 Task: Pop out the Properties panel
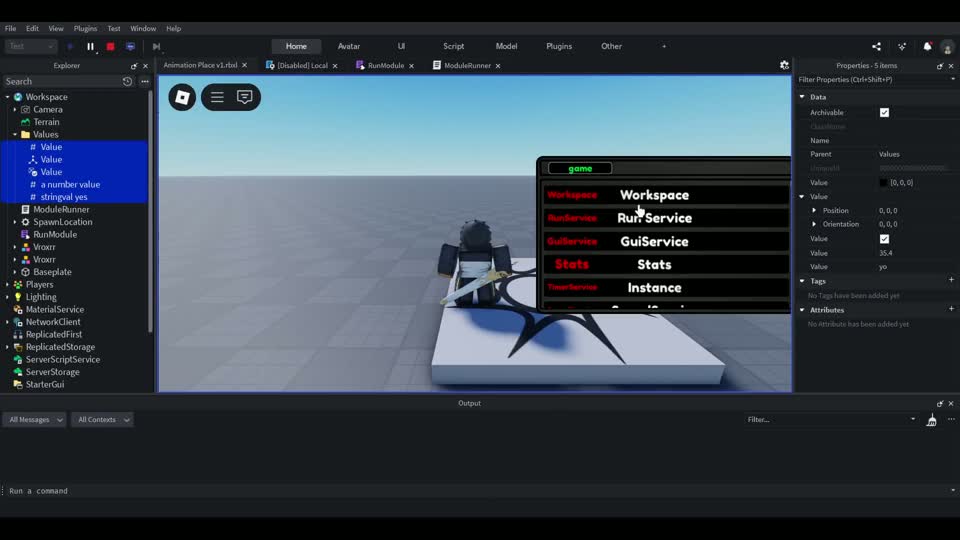(940, 66)
